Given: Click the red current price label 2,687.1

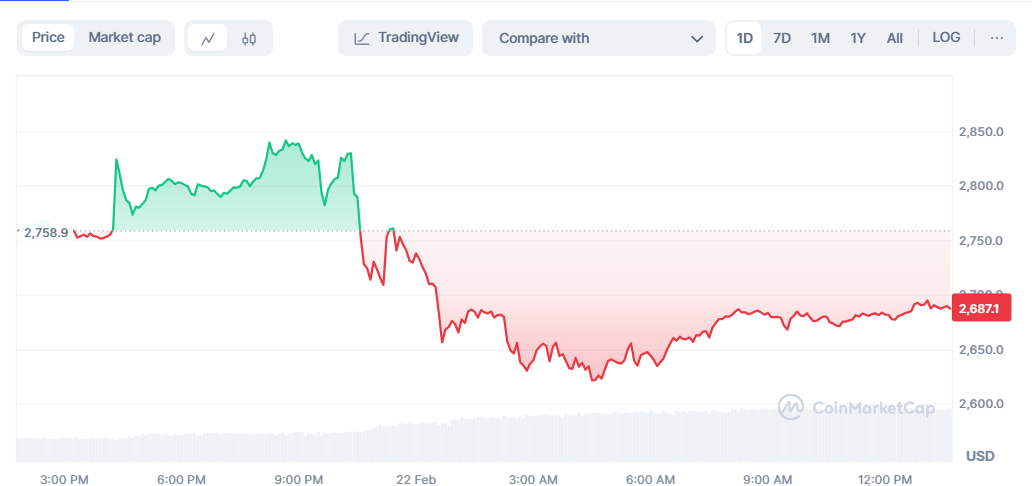Looking at the screenshot, I should click(980, 309).
